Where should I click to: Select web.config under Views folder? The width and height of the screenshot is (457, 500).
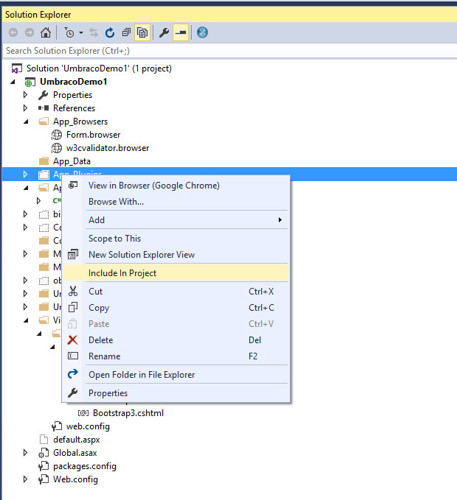pos(88,426)
